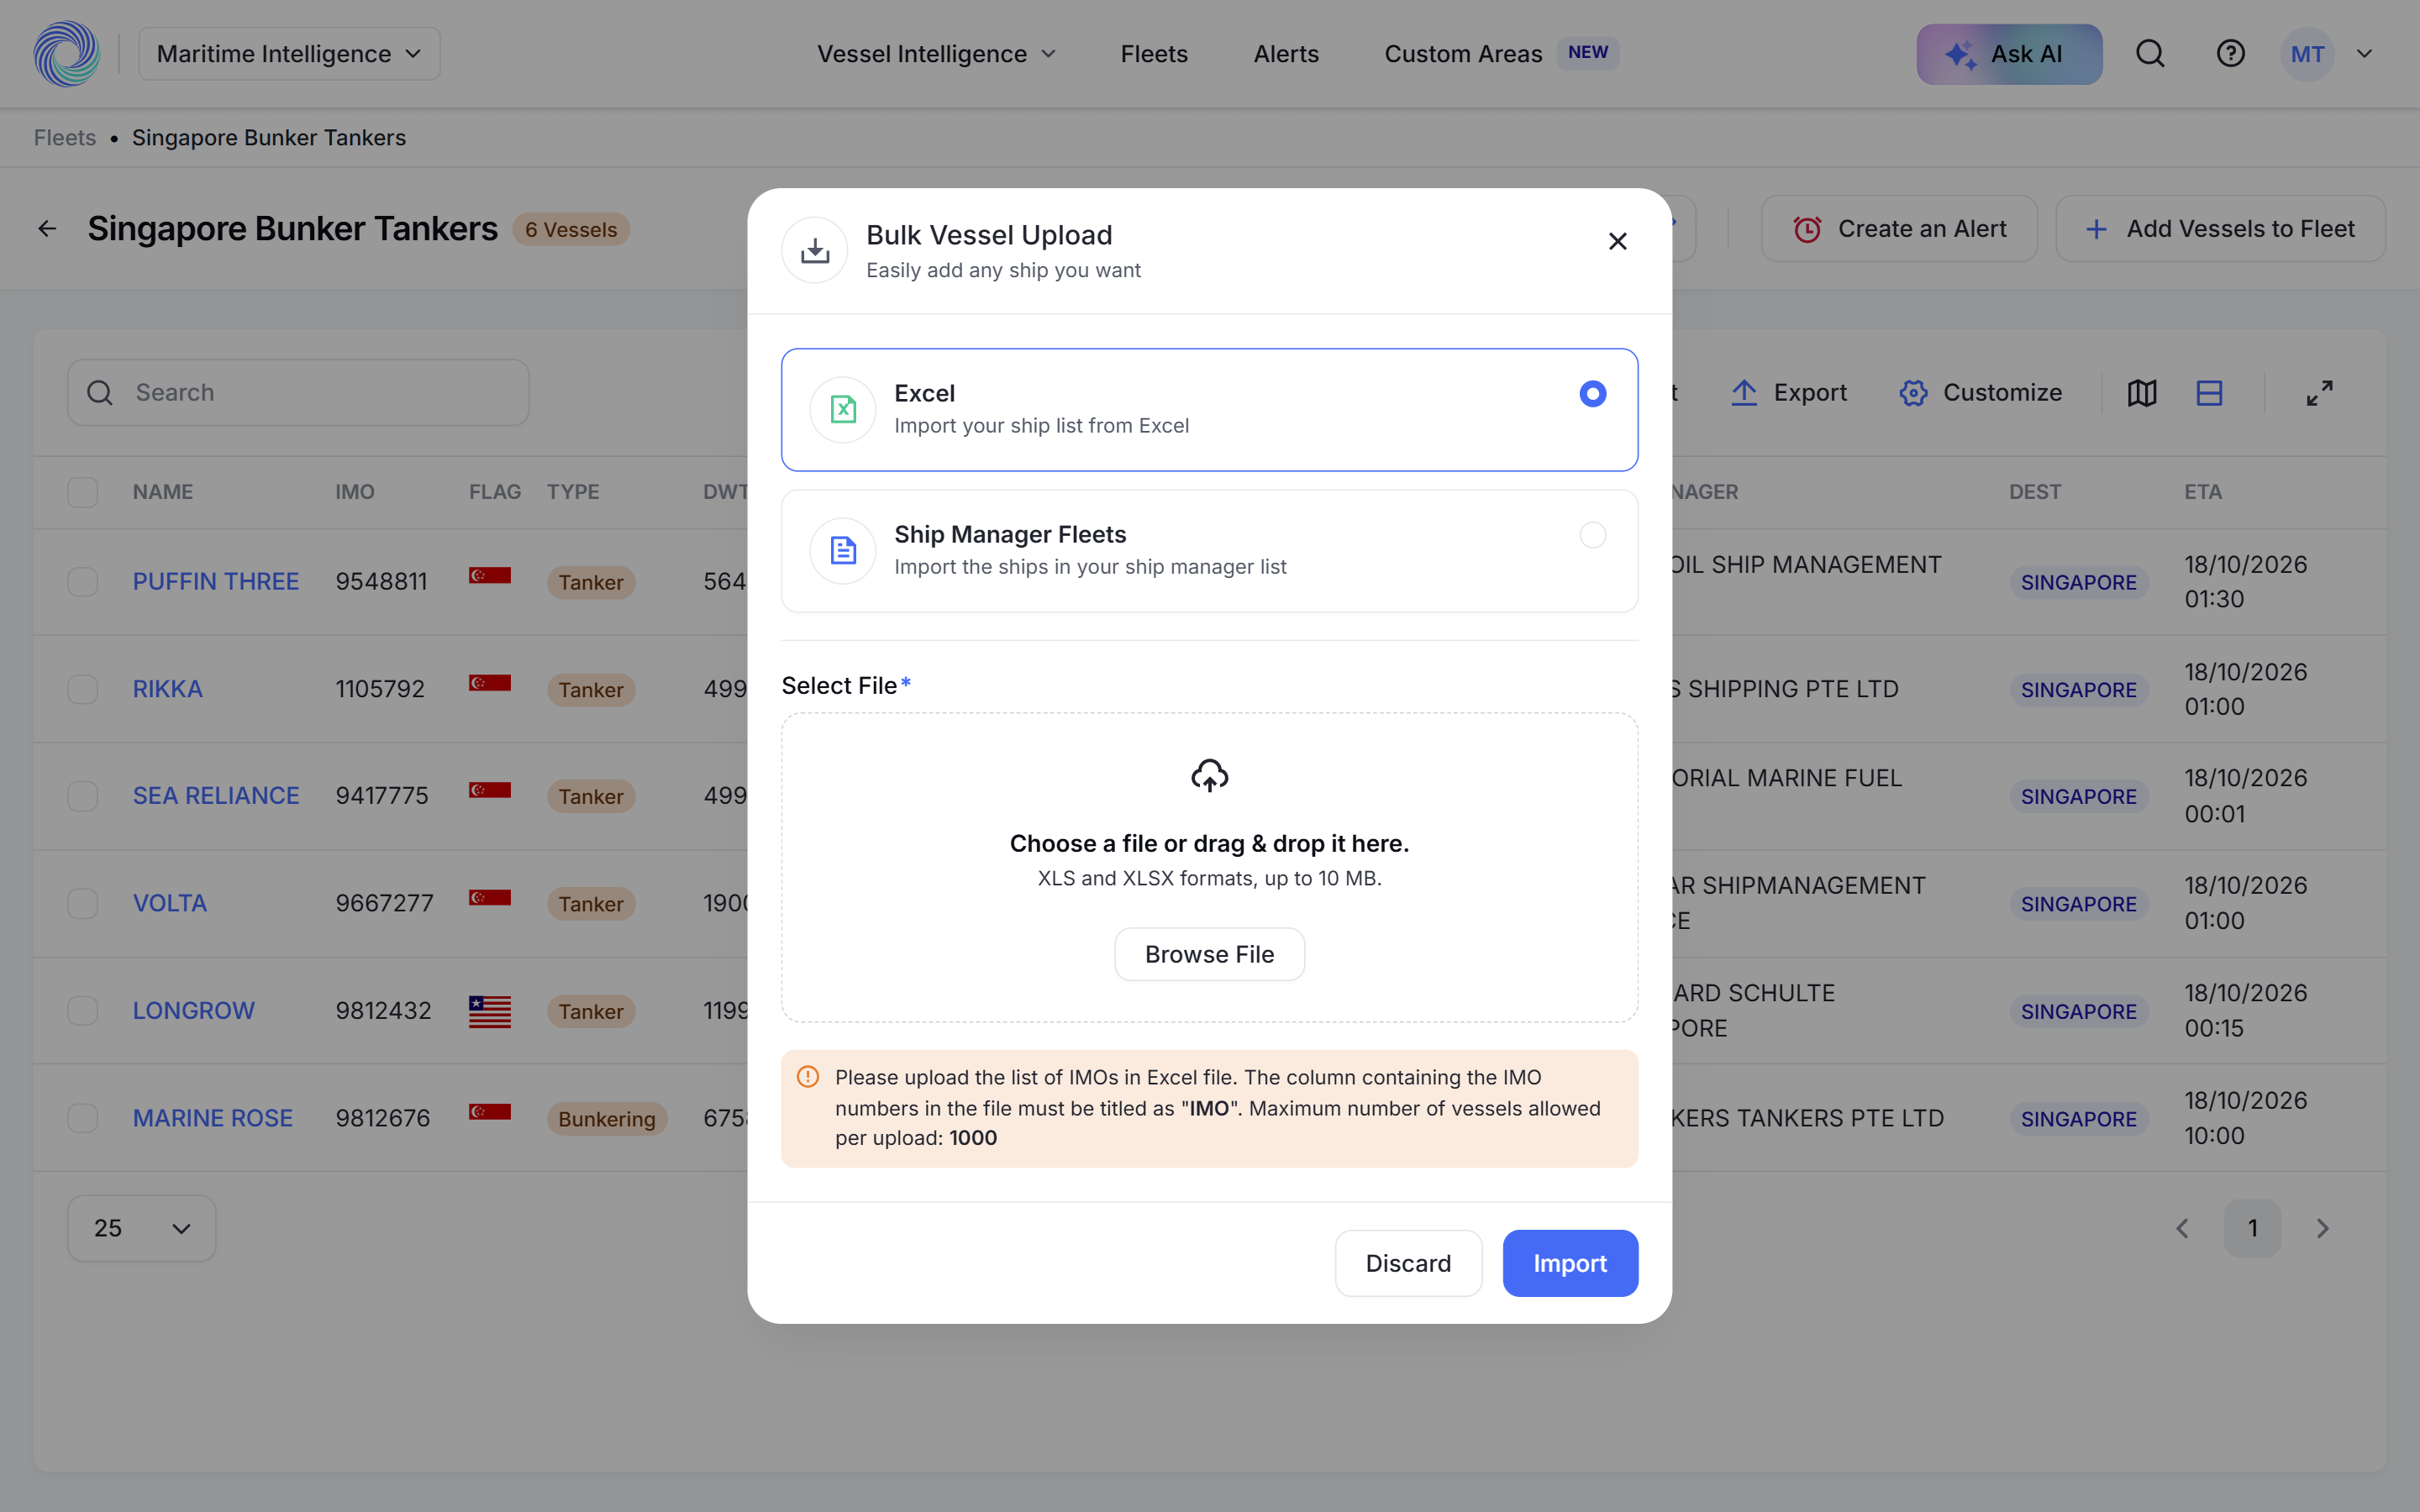
Task: Click page number 1
Action: point(2252,1228)
